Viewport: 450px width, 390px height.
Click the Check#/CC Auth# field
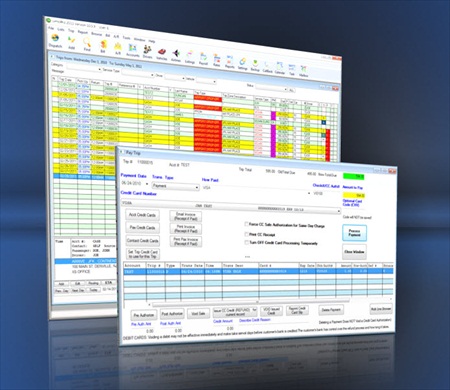(326, 193)
